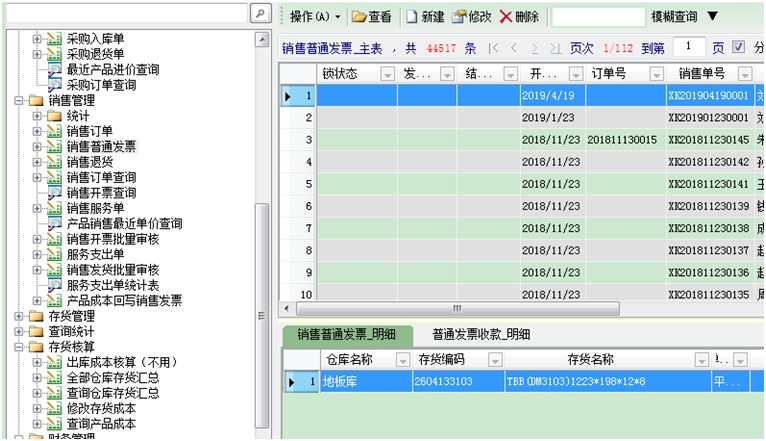Click the 模糊查询 fuzzy search button
Image resolution: width=766 pixels, height=441 pixels.
pos(674,17)
